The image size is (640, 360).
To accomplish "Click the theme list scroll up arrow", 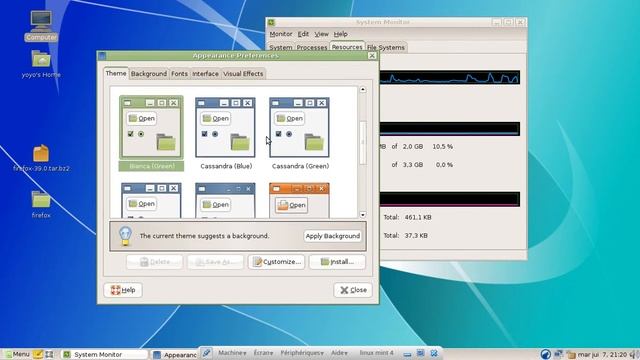I will click(x=362, y=89).
